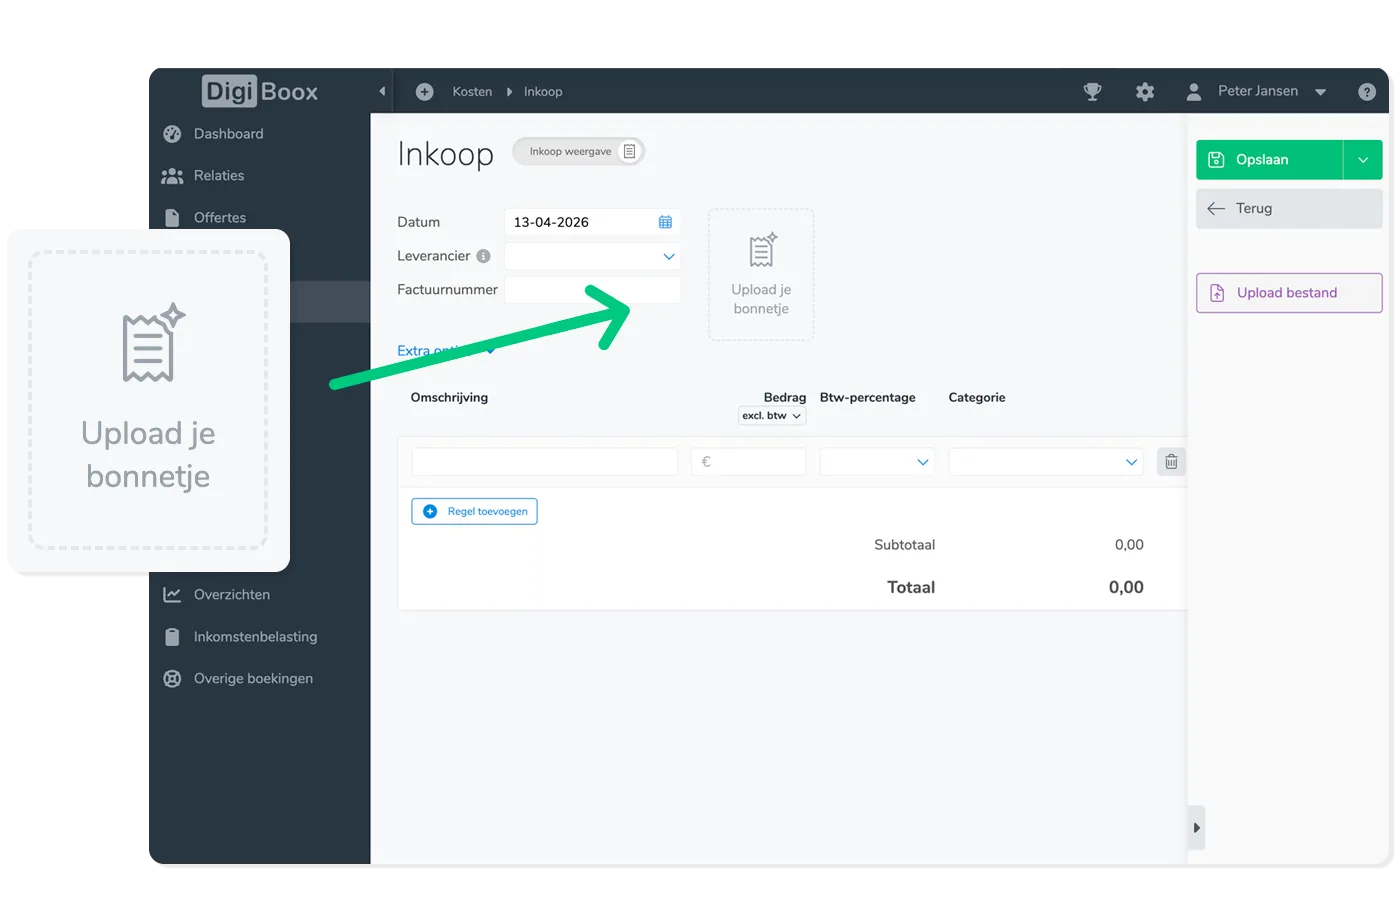Viewport: 1400px width, 900px height.
Task: Toggle the Inkoop weergave switch
Action: click(x=578, y=152)
